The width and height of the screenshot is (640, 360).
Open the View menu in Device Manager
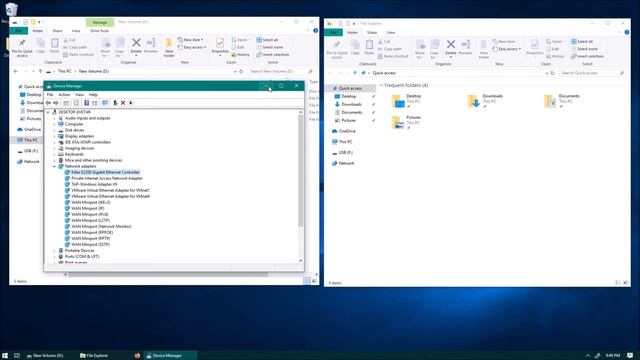coord(80,95)
